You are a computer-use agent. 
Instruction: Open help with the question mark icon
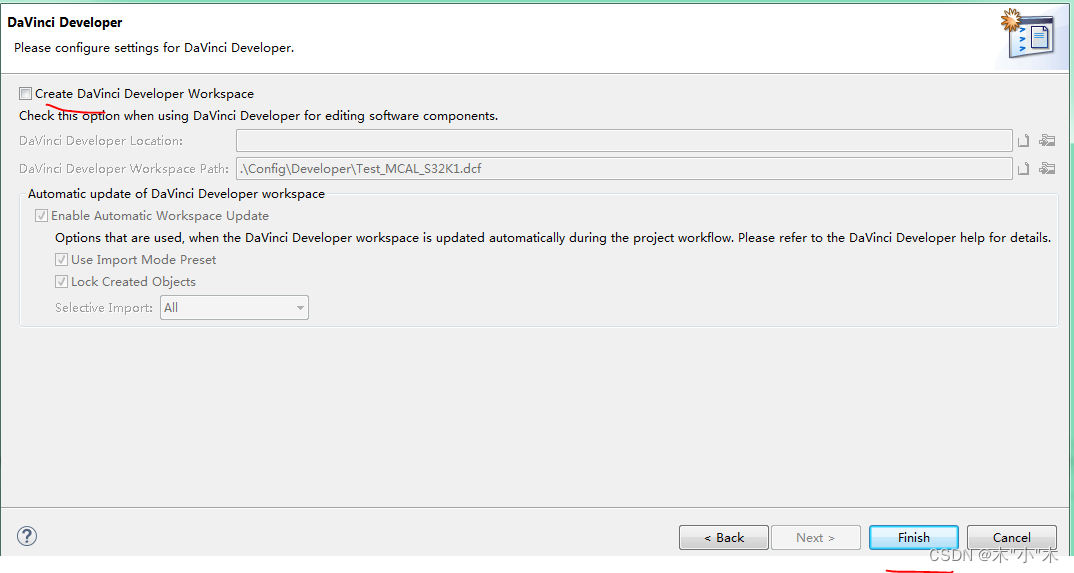[x=27, y=536]
